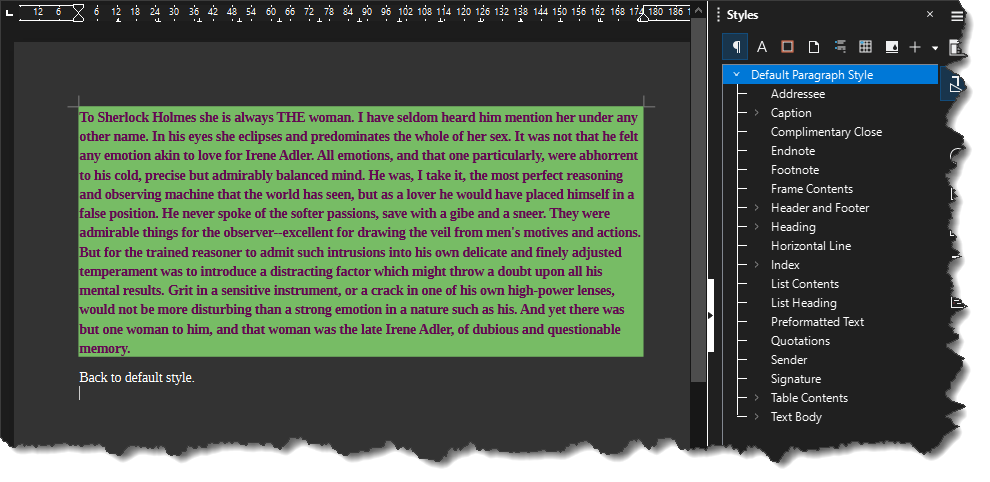The width and height of the screenshot is (990, 482).
Task: Select the List Heading style
Action: [804, 303]
